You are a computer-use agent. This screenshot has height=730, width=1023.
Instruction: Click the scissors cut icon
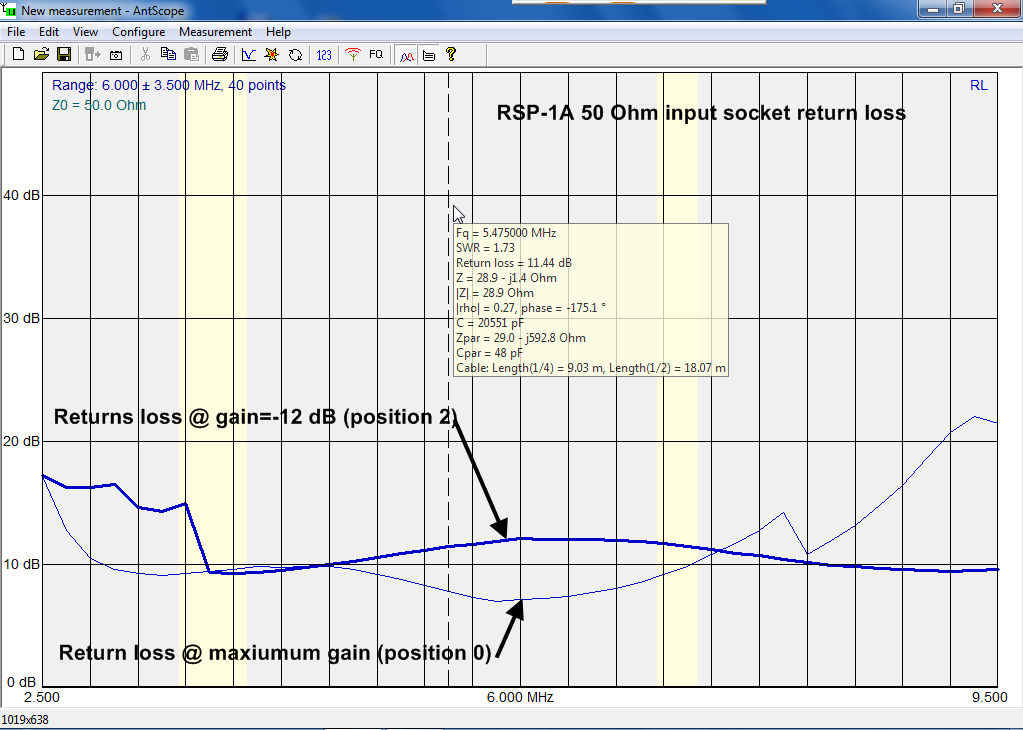coord(145,55)
